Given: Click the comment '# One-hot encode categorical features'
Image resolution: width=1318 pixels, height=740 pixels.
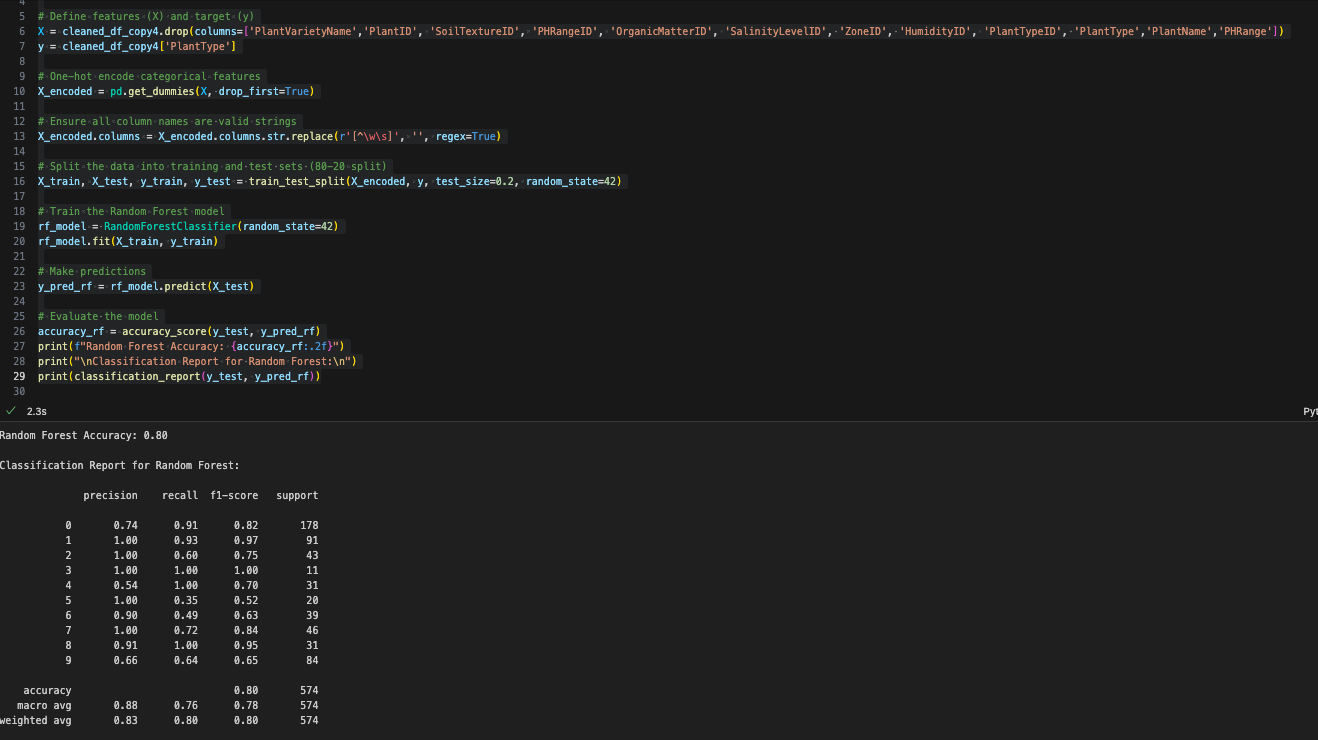Looking at the screenshot, I should click(149, 76).
